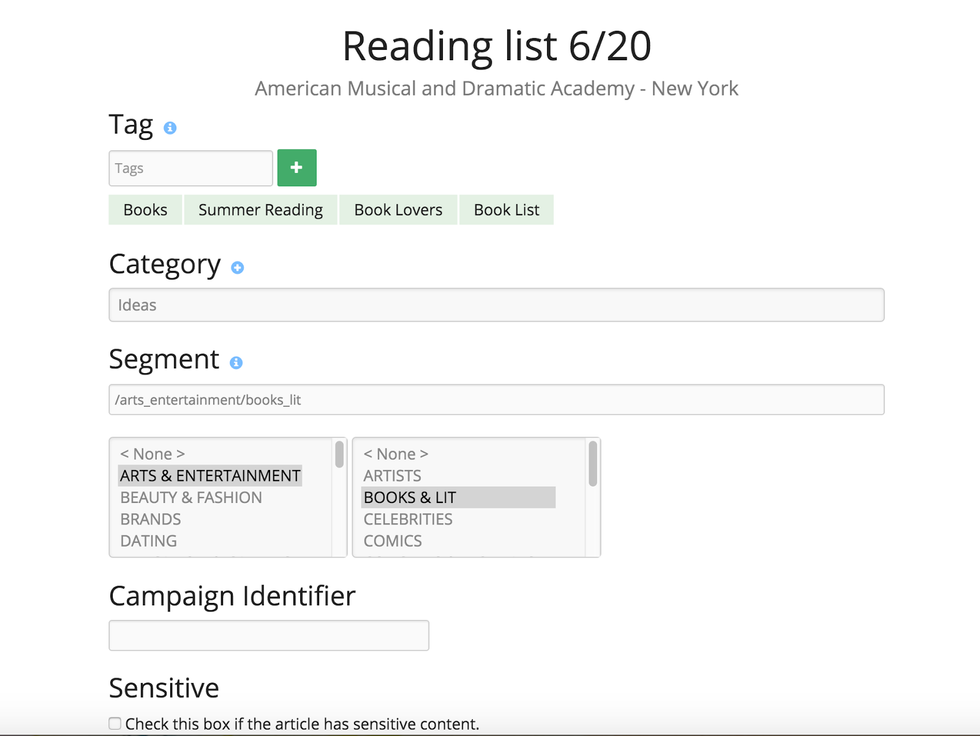Click the Book List tag
Viewport: 980px width, 736px height.
point(506,210)
